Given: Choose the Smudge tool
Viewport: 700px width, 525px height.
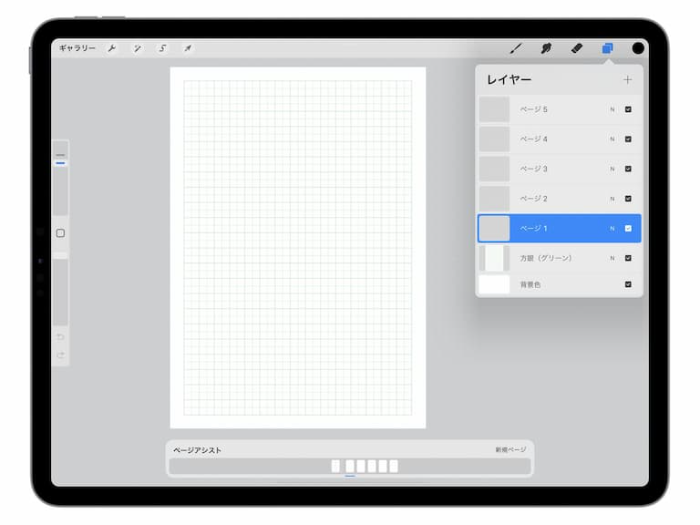Looking at the screenshot, I should tap(546, 48).
